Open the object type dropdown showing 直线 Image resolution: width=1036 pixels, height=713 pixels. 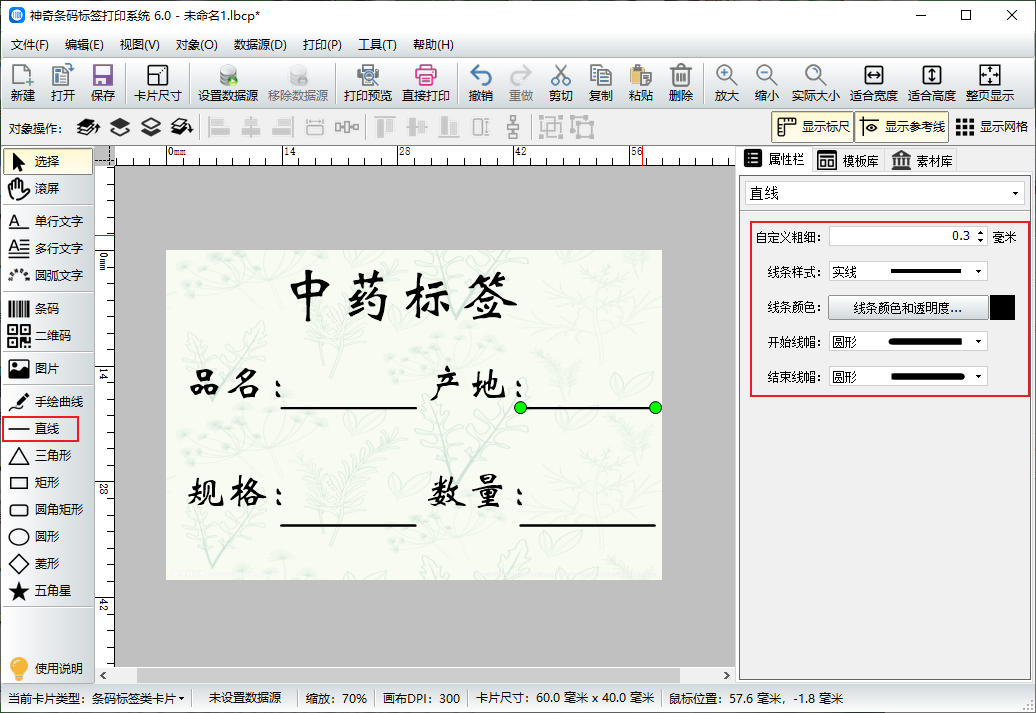pos(884,193)
